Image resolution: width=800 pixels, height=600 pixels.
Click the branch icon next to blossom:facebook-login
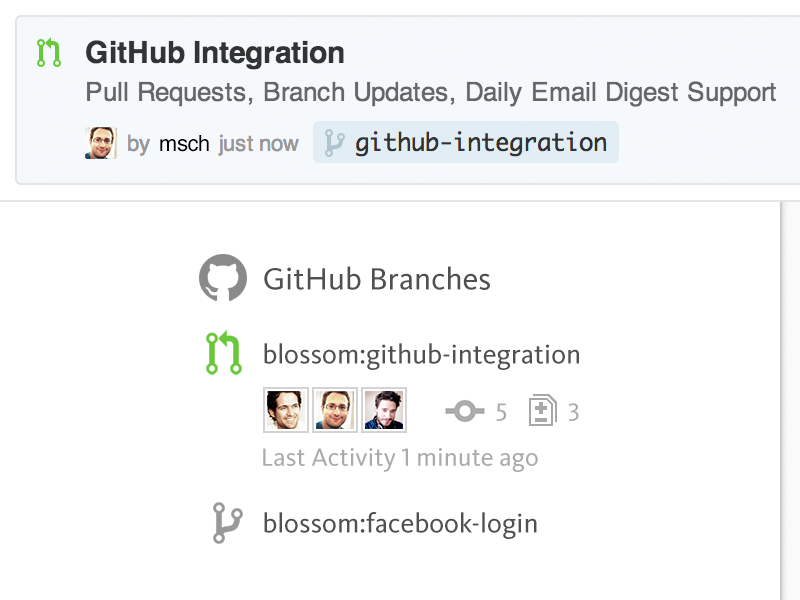(x=227, y=523)
